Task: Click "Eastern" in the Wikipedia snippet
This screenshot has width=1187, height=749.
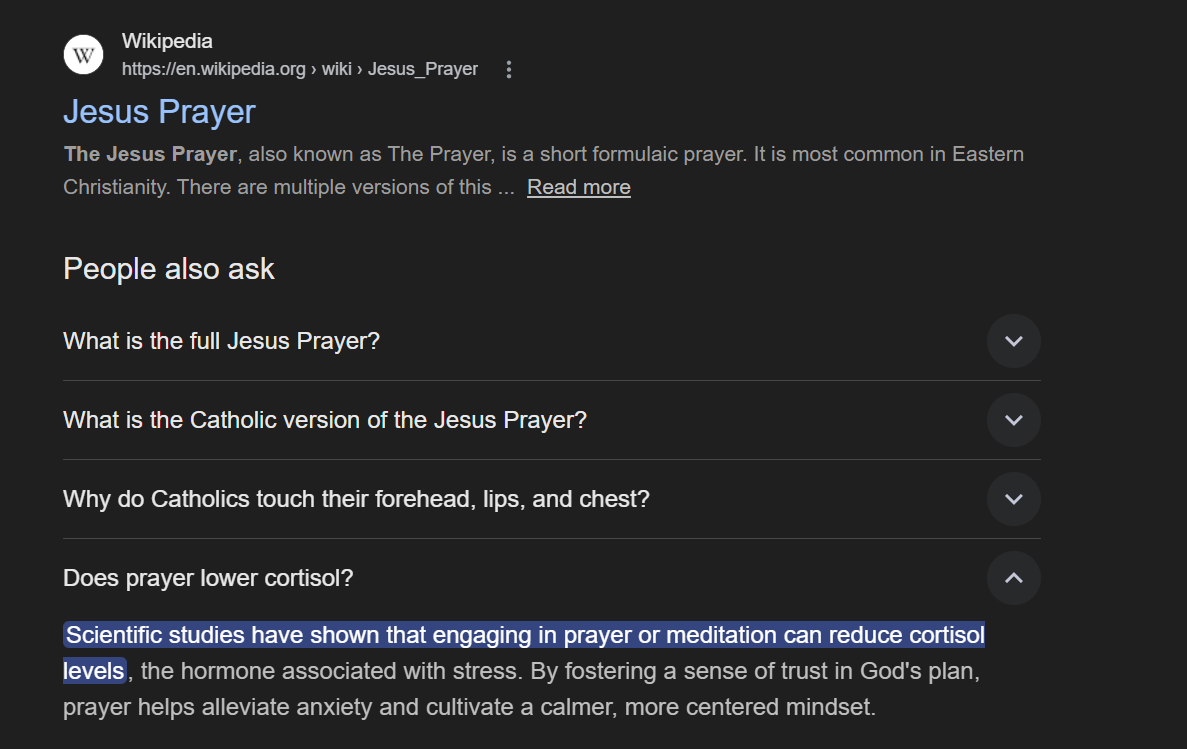Action: click(986, 155)
